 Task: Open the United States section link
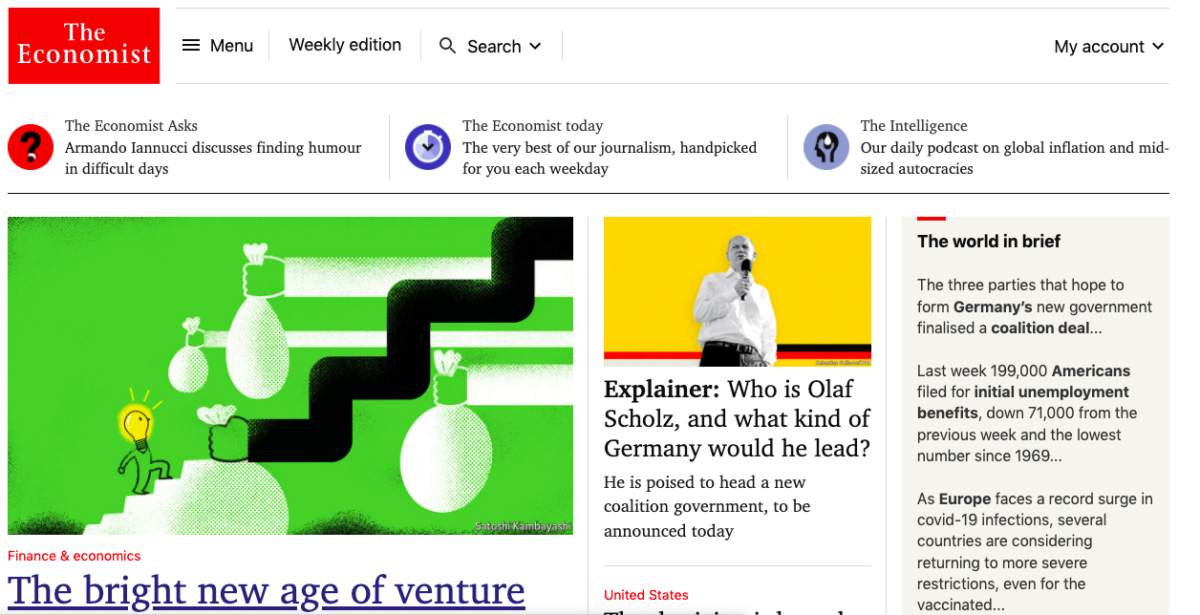point(646,595)
